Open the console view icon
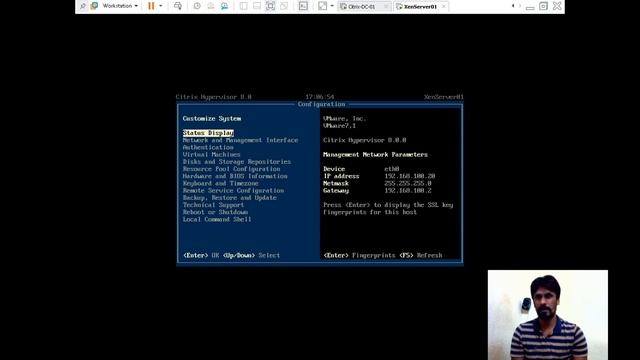Screen dimensions: 640x360 click(x=303, y=6)
